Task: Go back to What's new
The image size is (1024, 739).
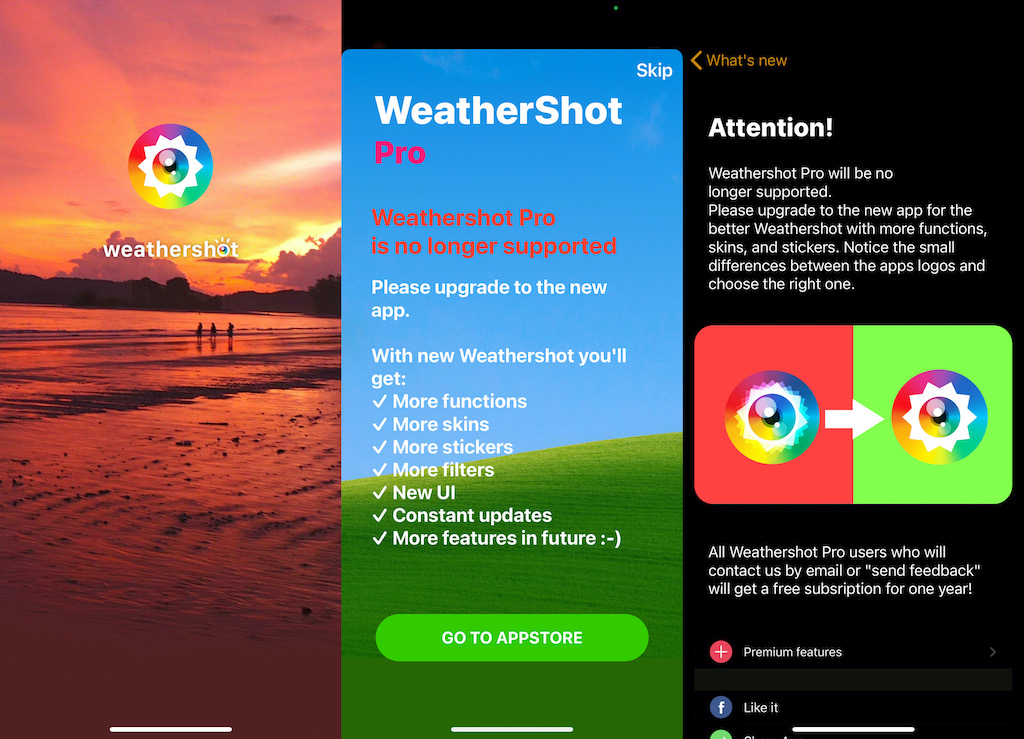Action: coord(739,61)
